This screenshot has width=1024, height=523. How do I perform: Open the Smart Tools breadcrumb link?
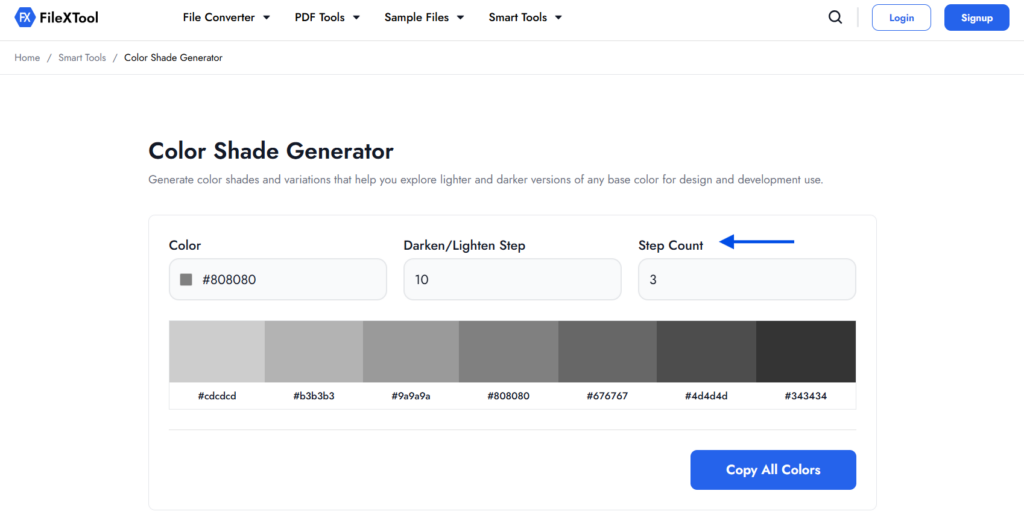(x=82, y=57)
